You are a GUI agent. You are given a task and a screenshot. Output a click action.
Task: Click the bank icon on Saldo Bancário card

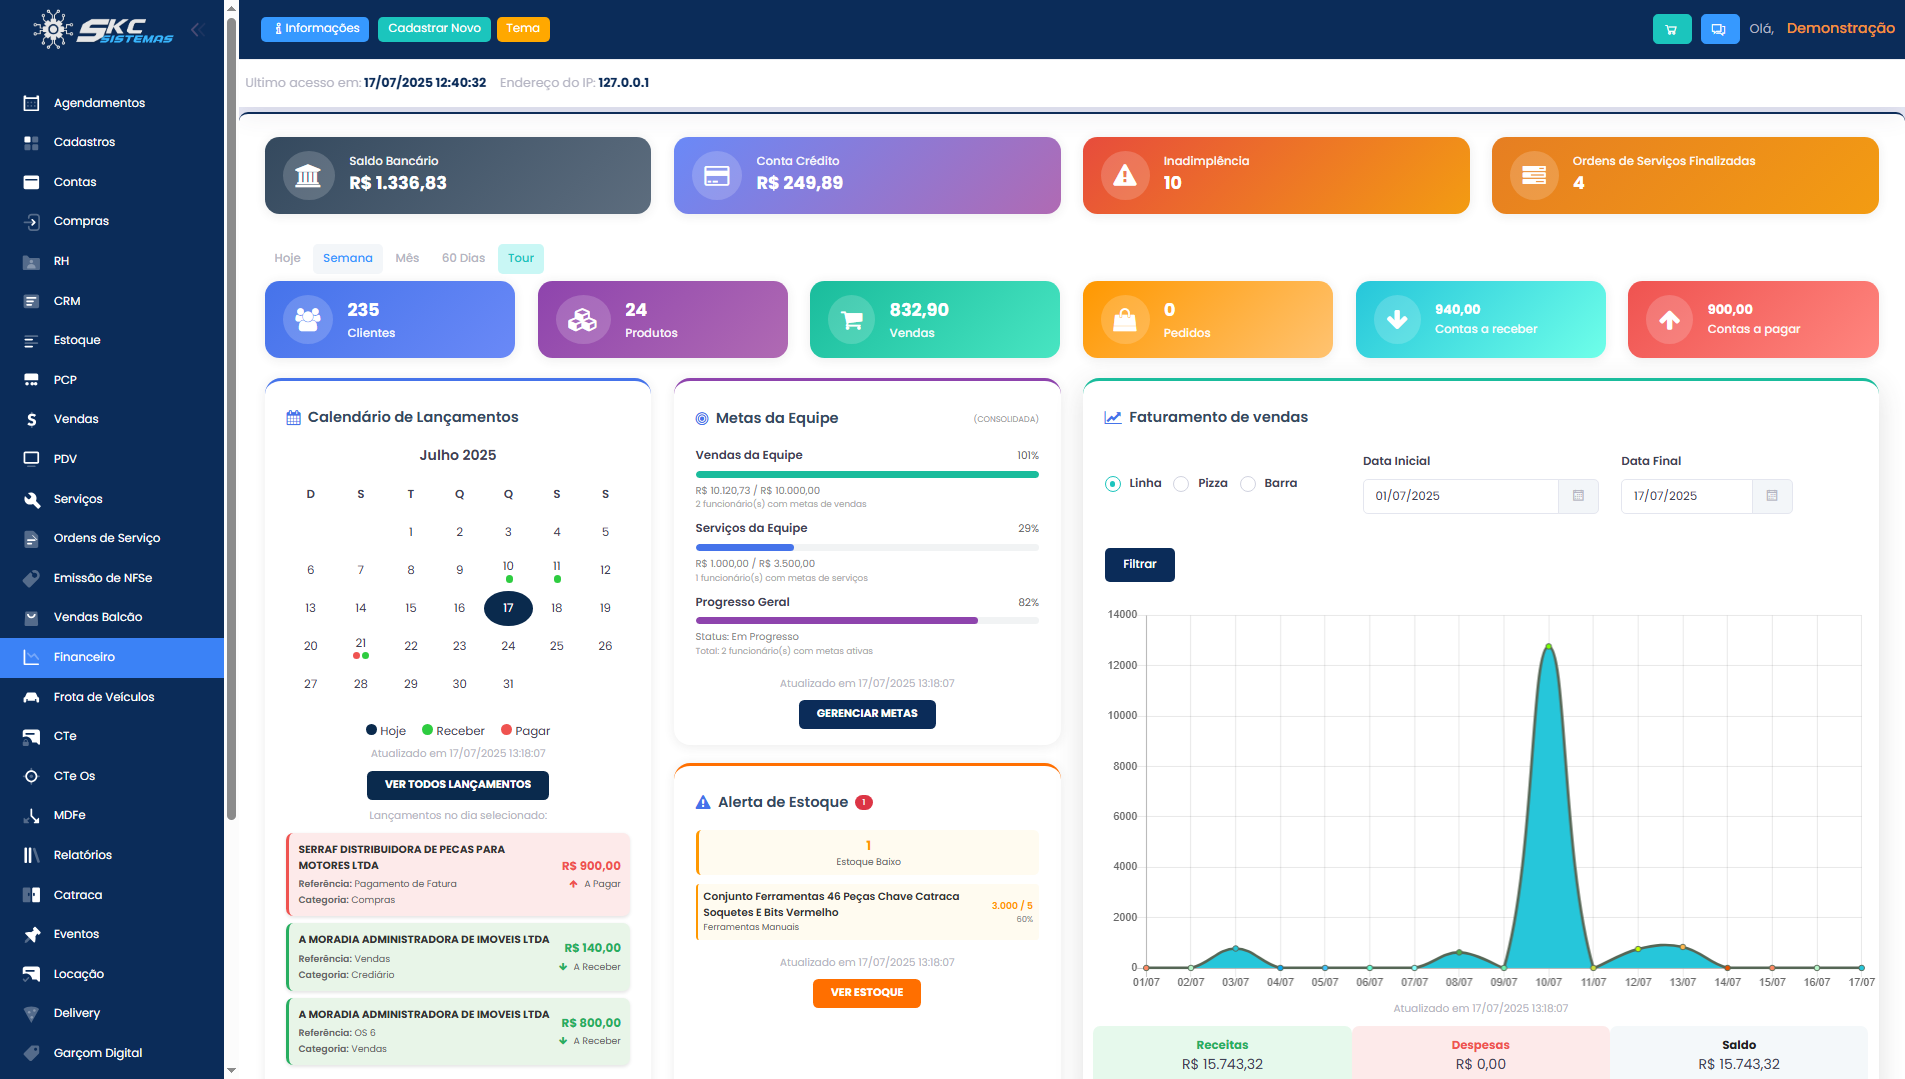(308, 176)
